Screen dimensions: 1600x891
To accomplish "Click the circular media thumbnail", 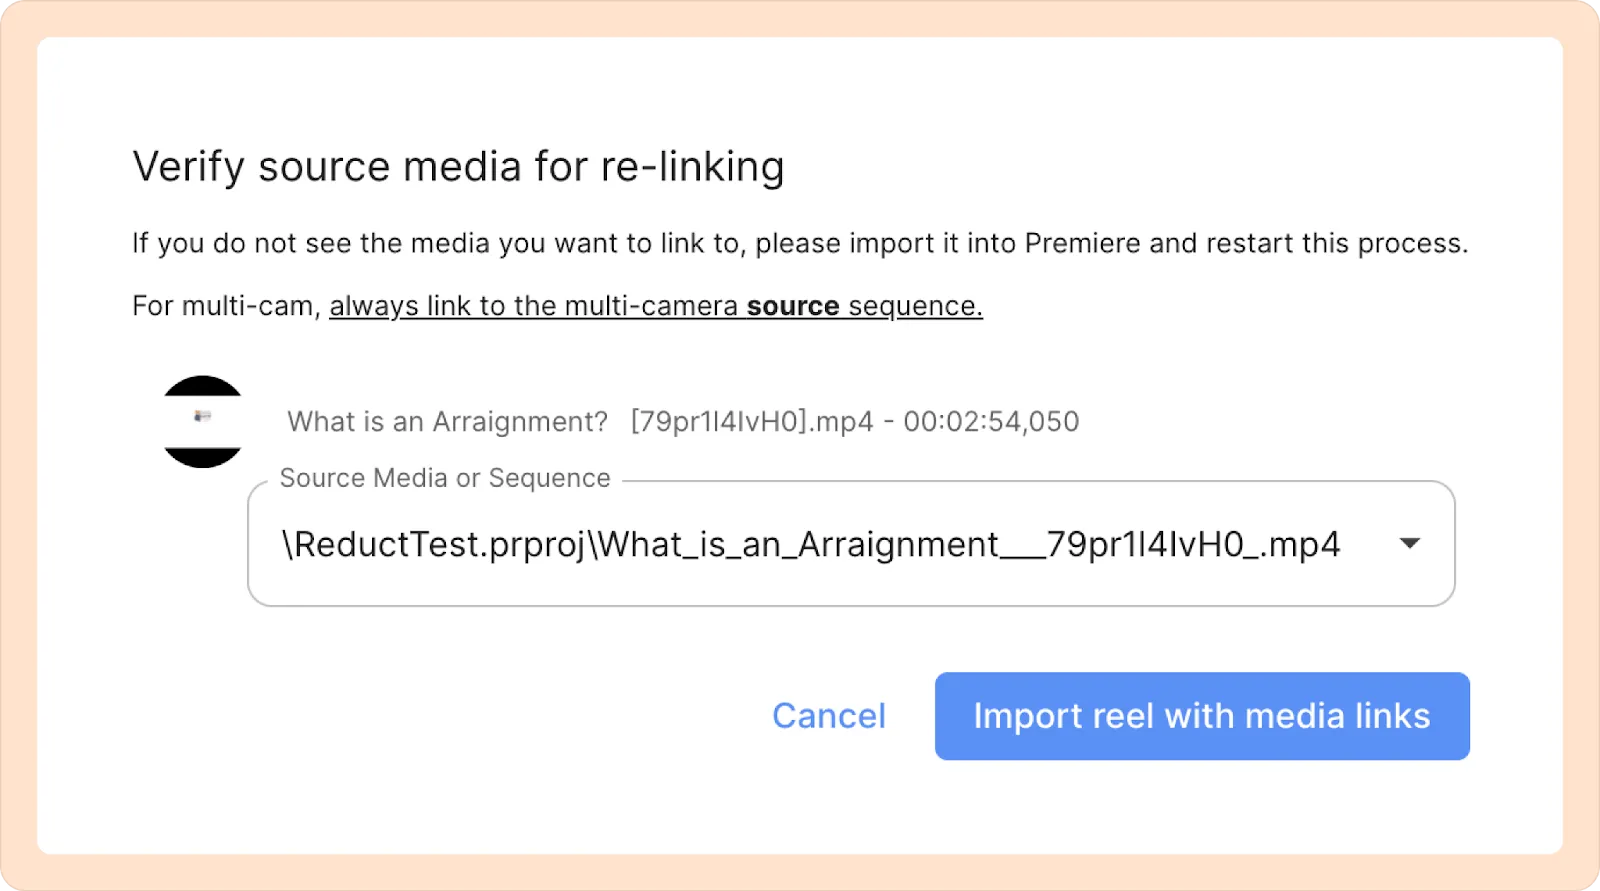I will coord(203,421).
